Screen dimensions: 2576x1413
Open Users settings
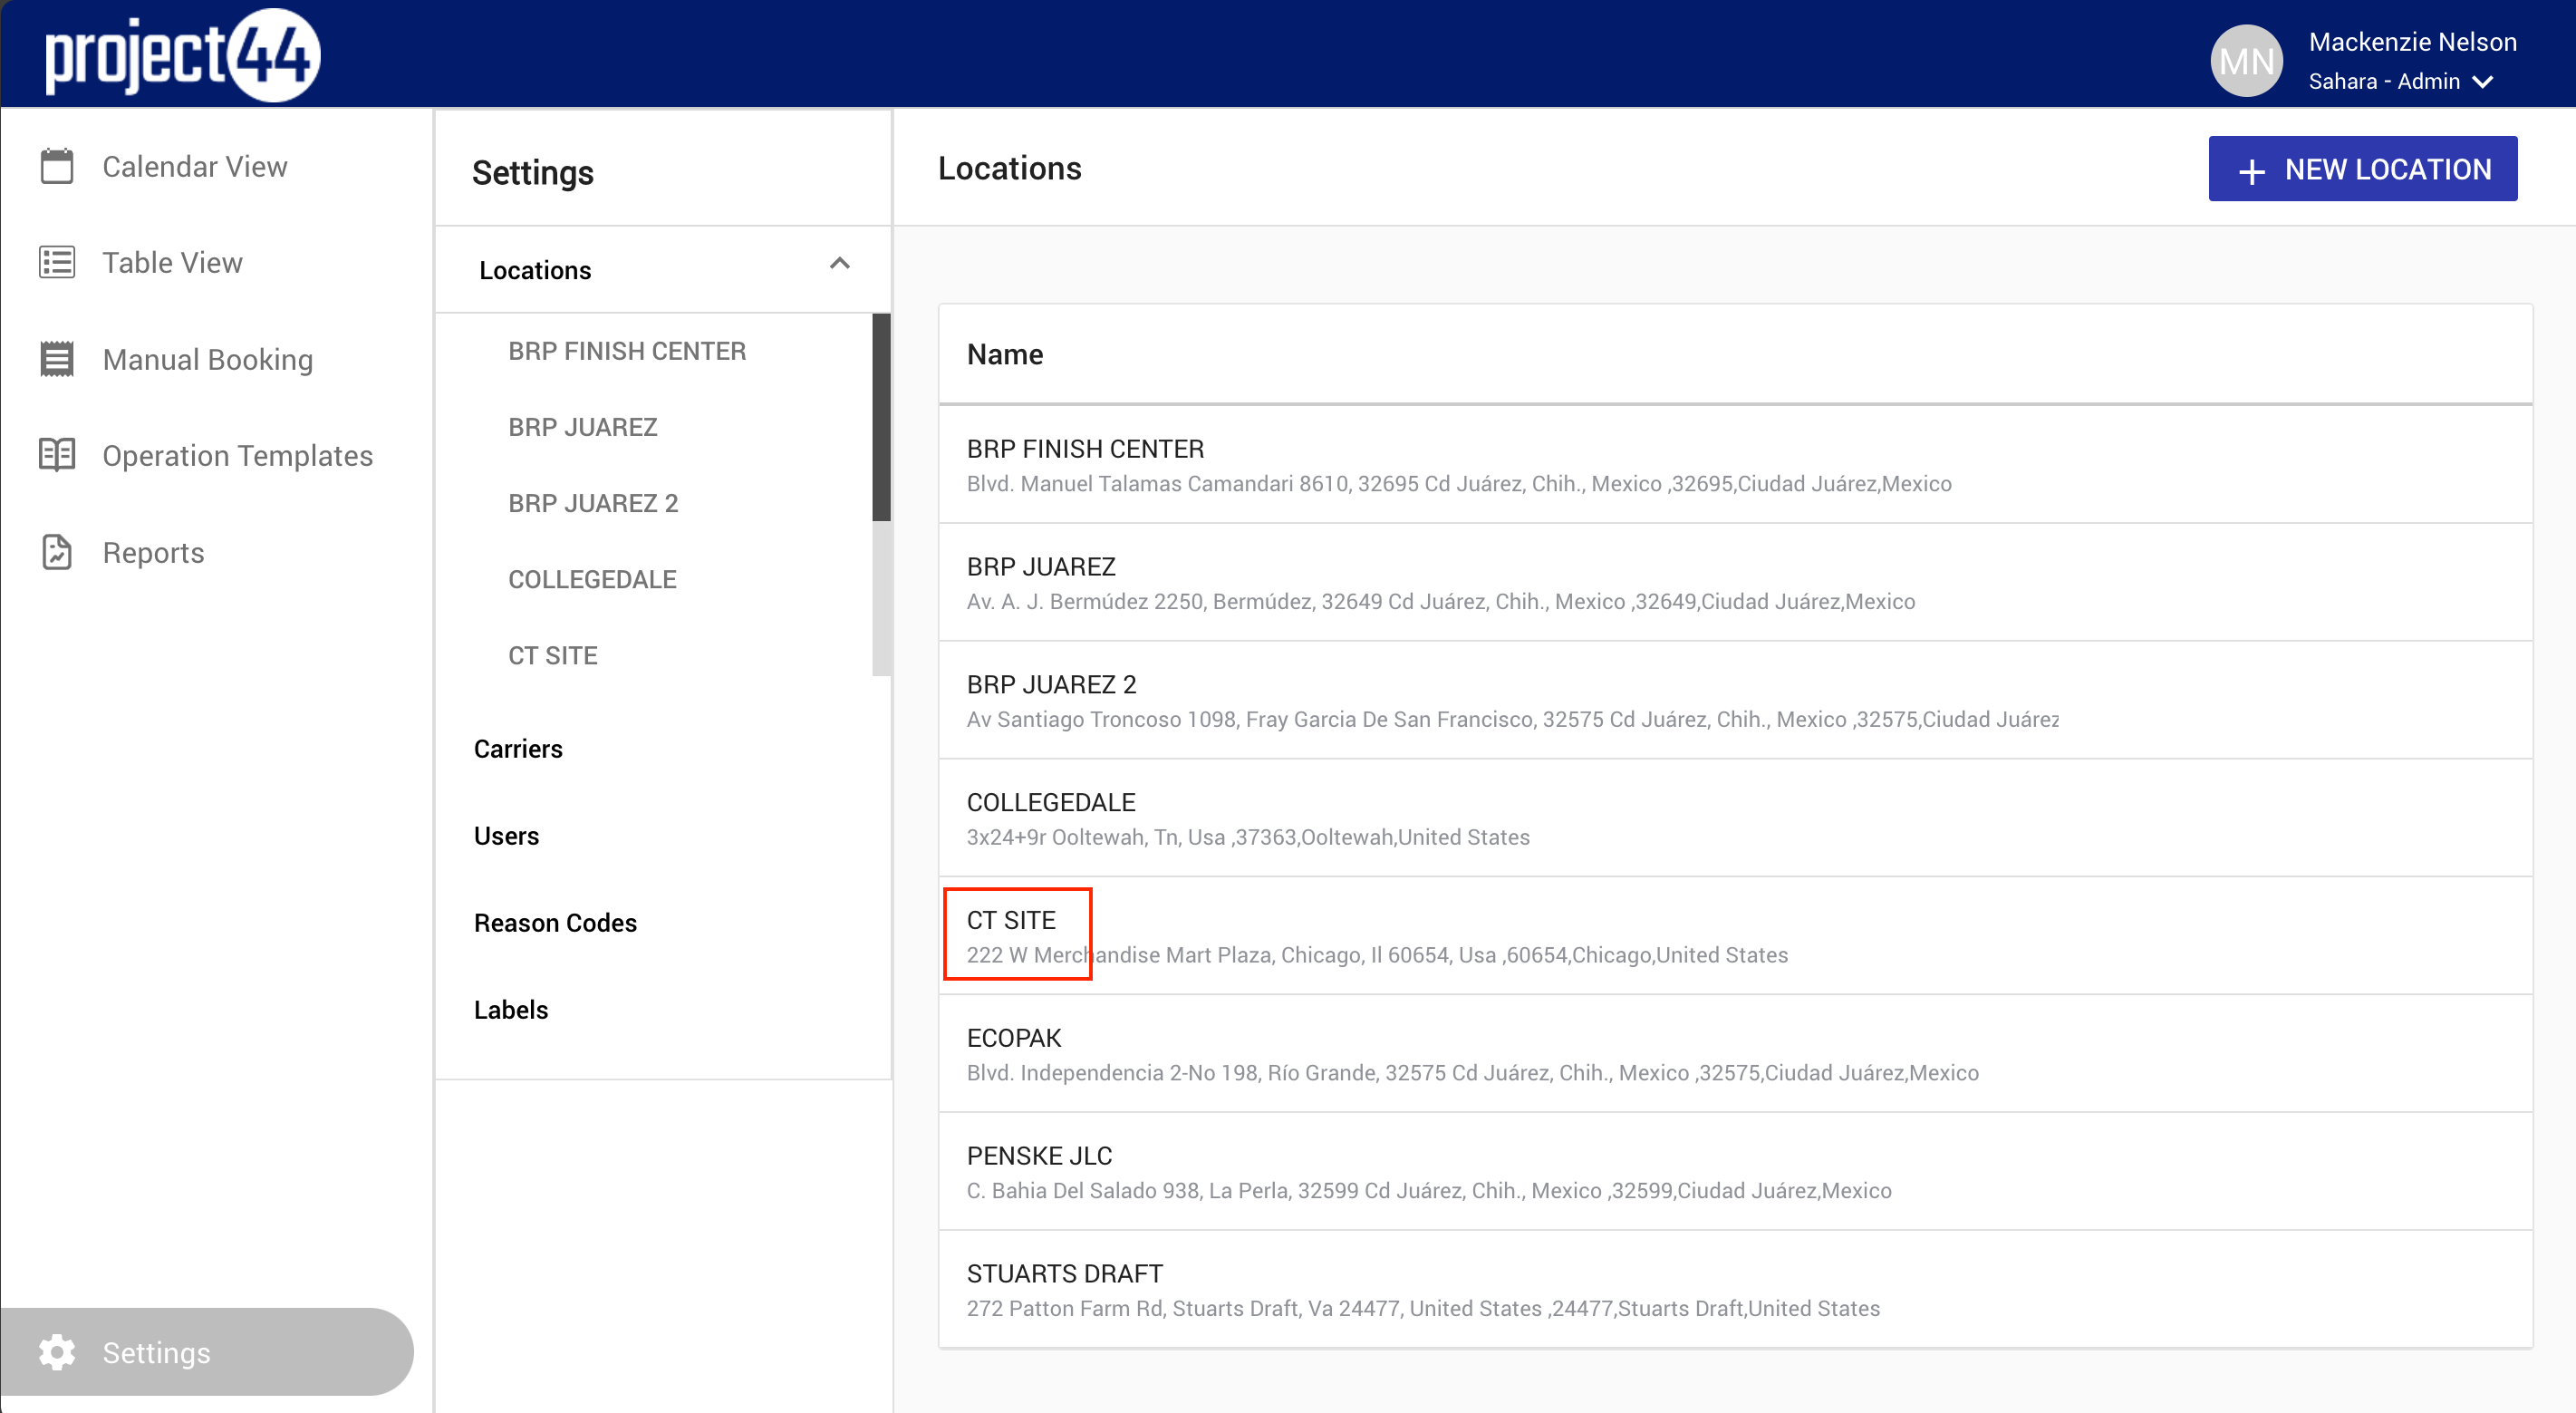pos(506,836)
